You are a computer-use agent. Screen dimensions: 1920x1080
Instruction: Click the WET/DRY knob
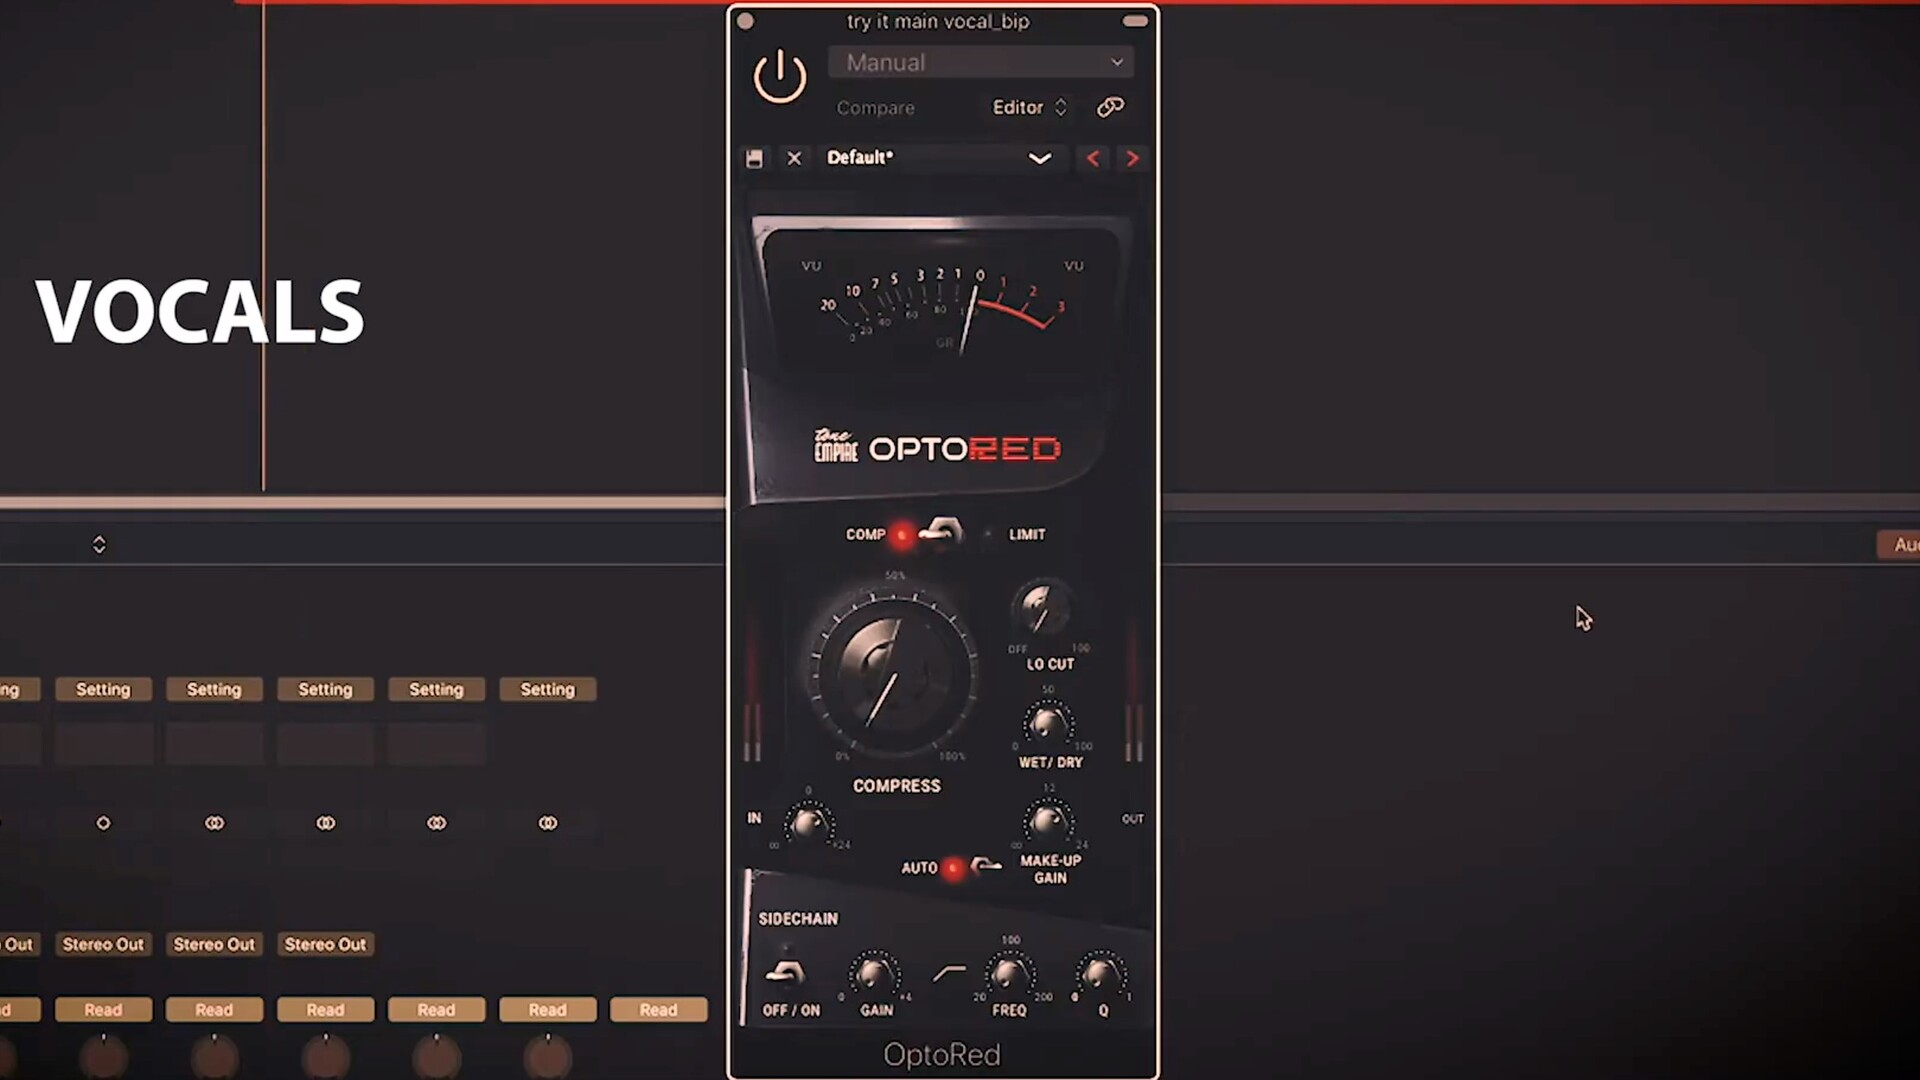click(x=1048, y=722)
